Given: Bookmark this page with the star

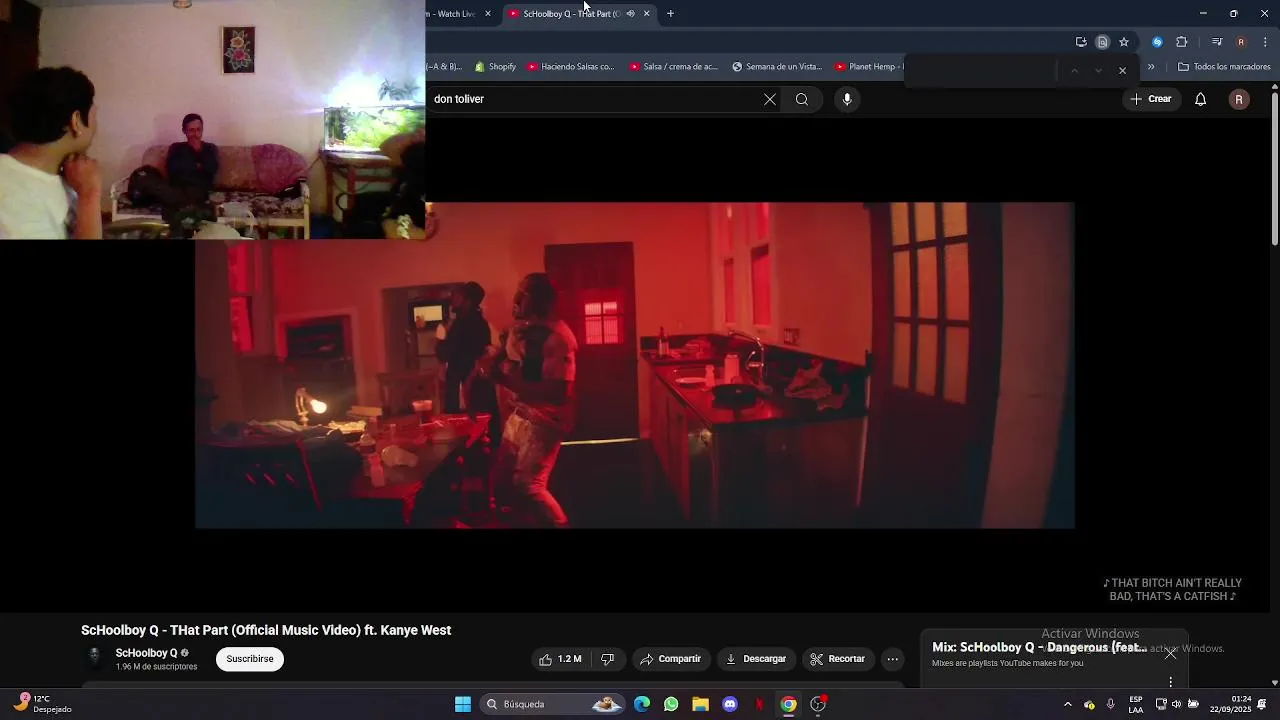Looking at the screenshot, I should 1124,42.
